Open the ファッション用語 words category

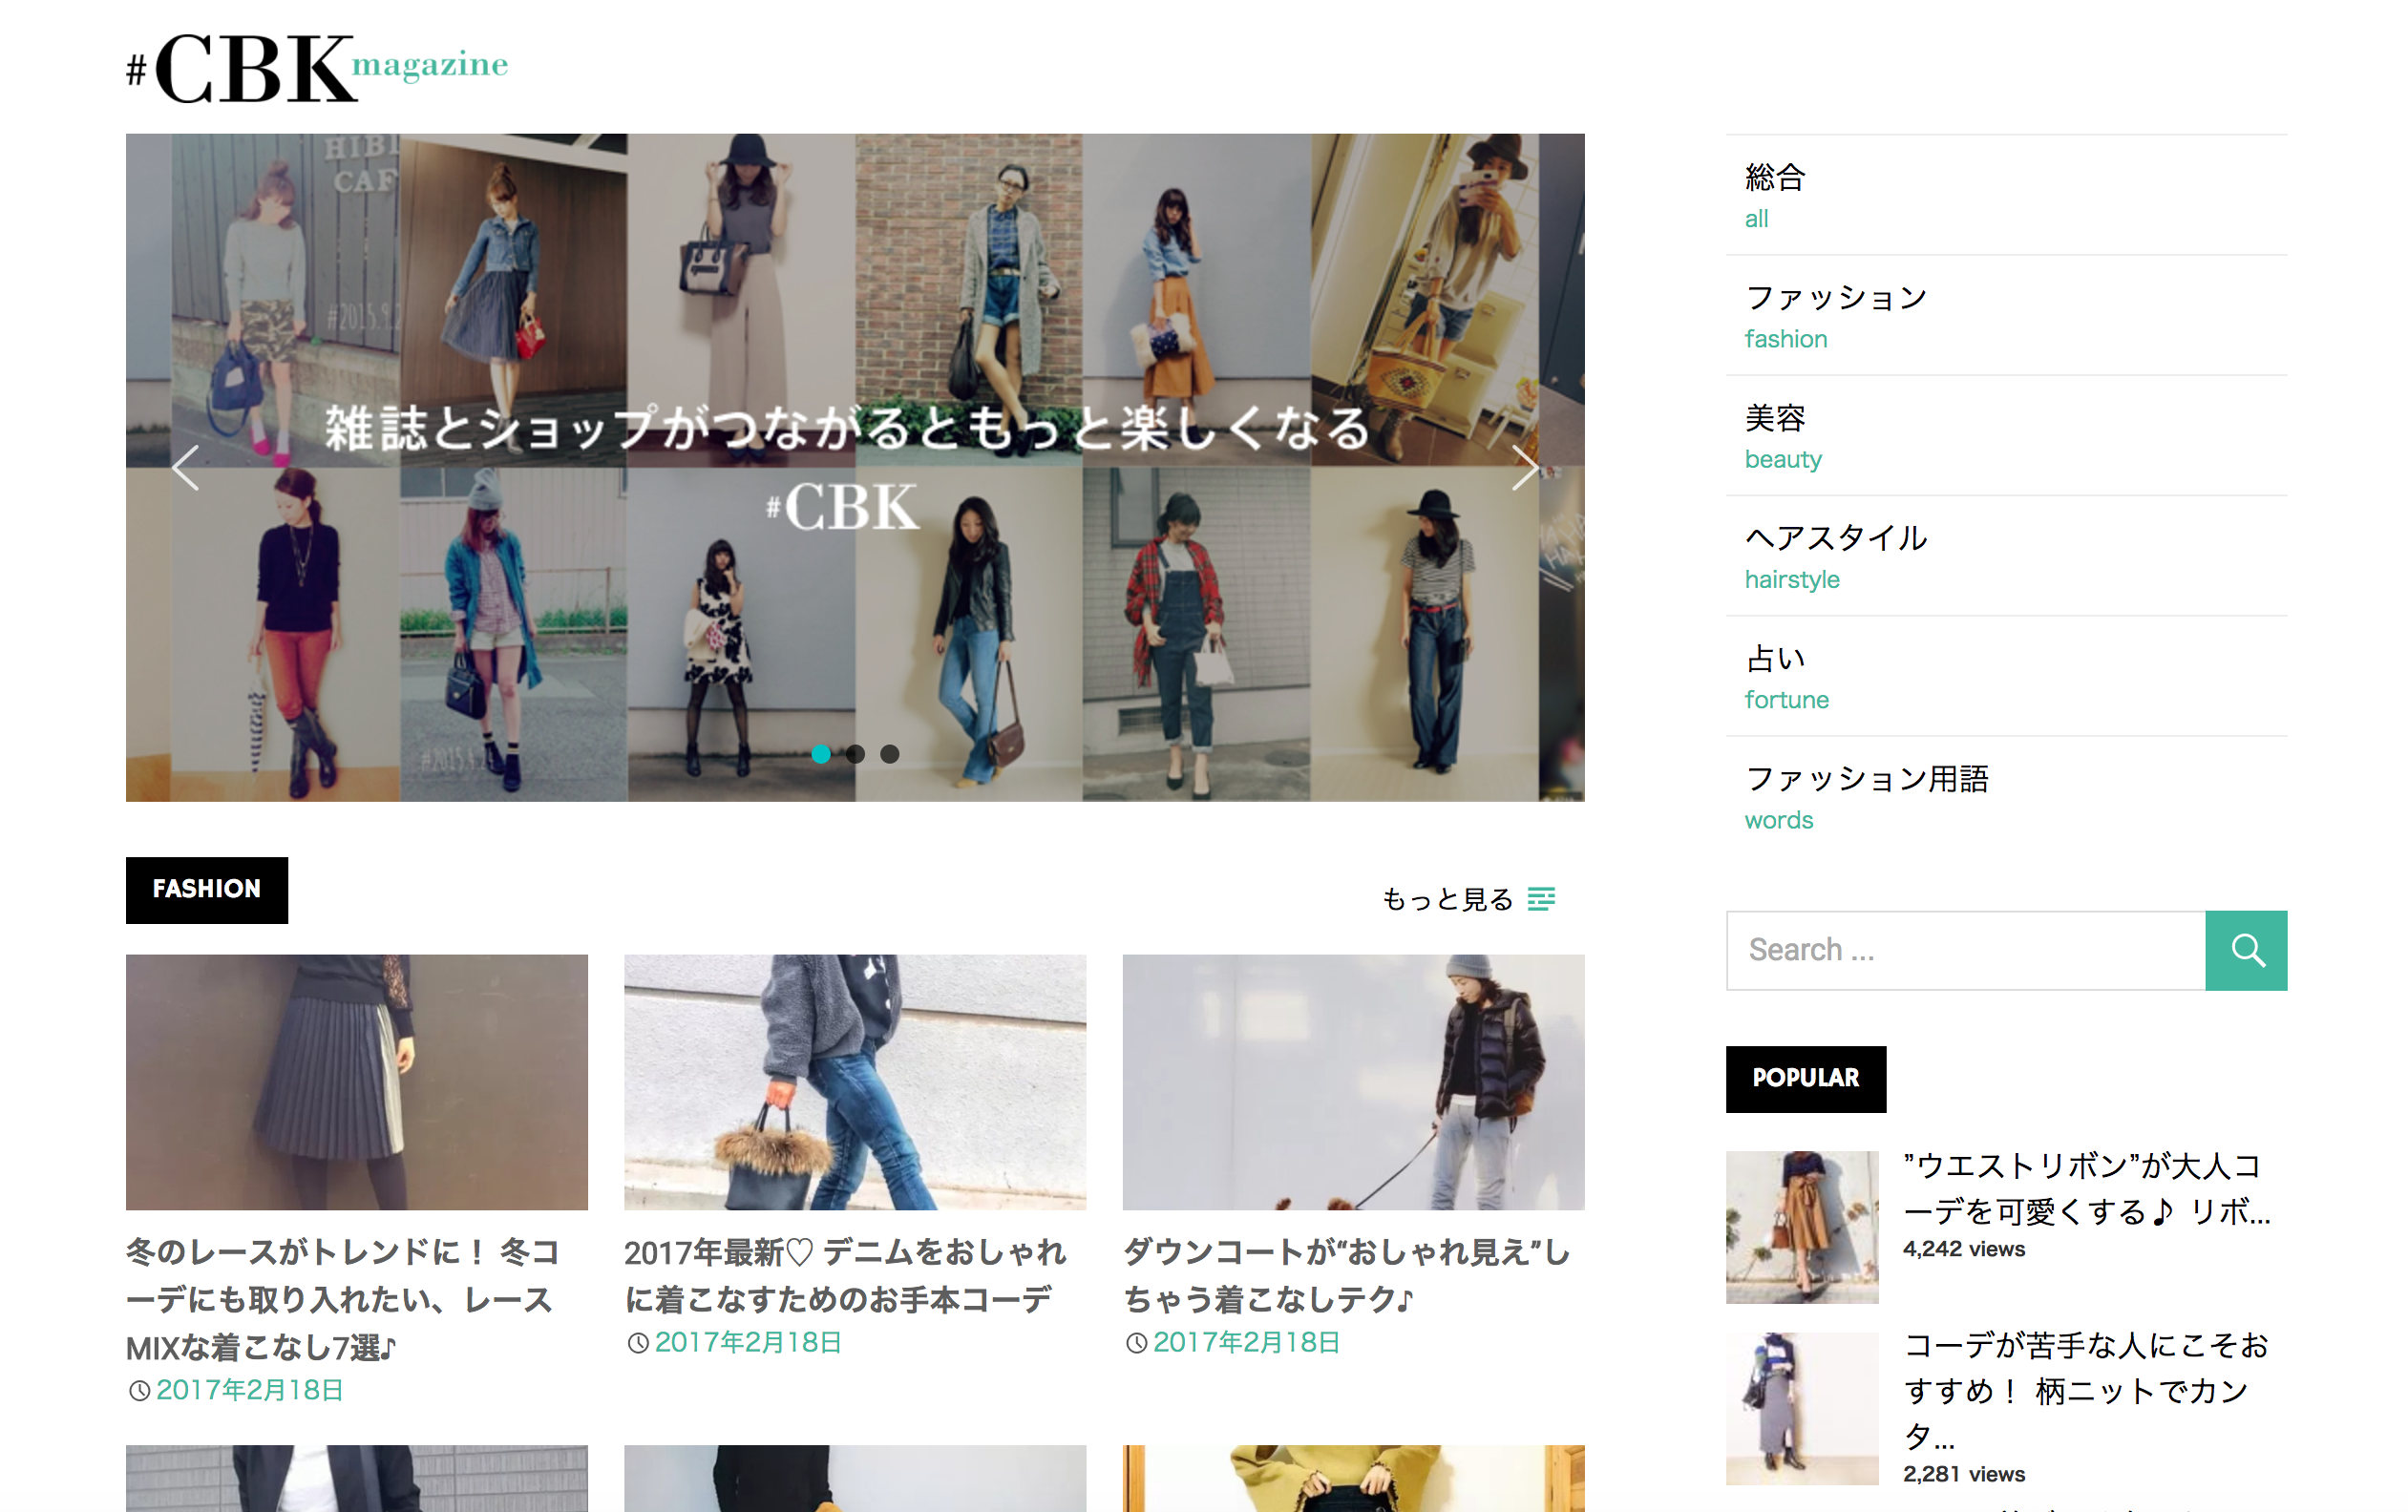pyautogui.click(x=2006, y=797)
